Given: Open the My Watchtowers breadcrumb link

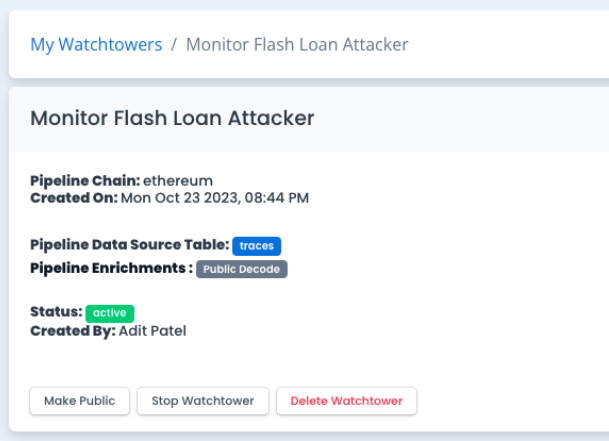Looking at the screenshot, I should 96,45.
